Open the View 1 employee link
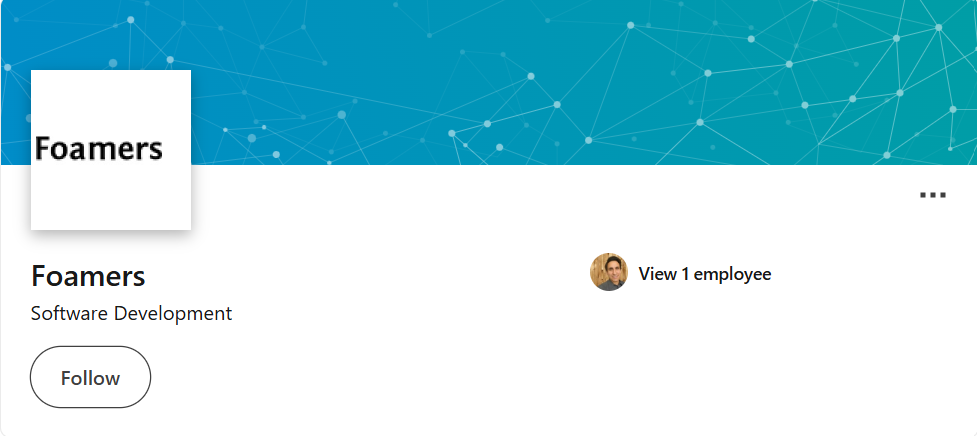Screen dimensions: 977x436 (x=705, y=273)
